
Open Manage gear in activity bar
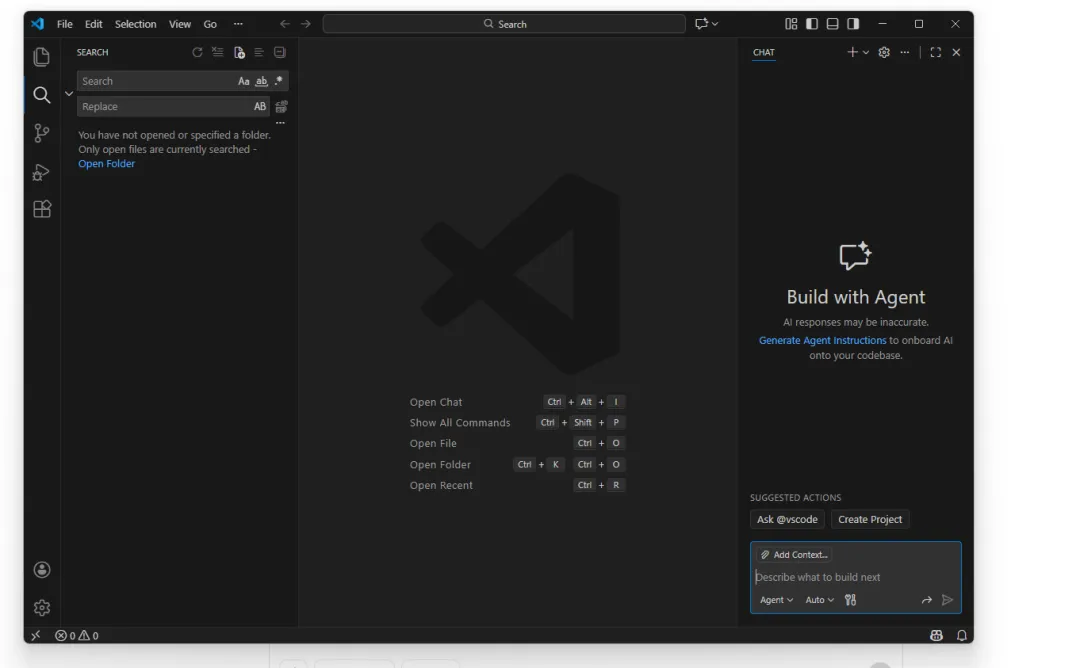pos(41,607)
